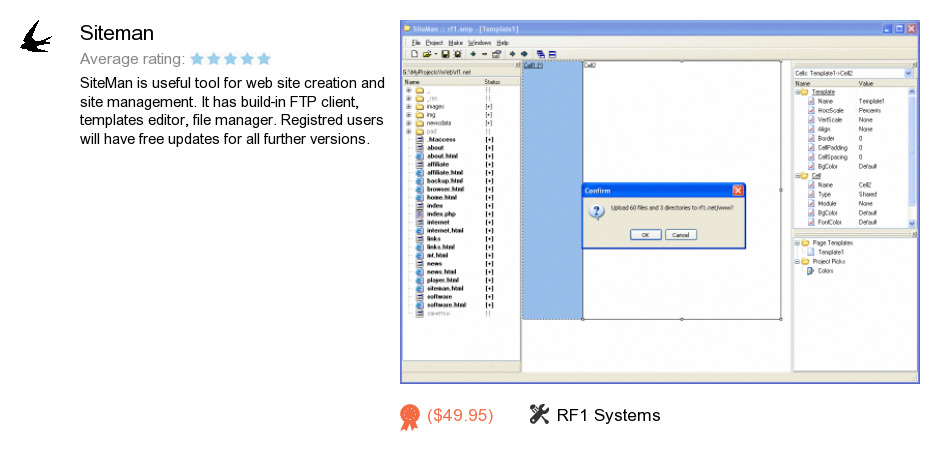Expand the newsdata folder
The image size is (940, 461).
[x=409, y=123]
